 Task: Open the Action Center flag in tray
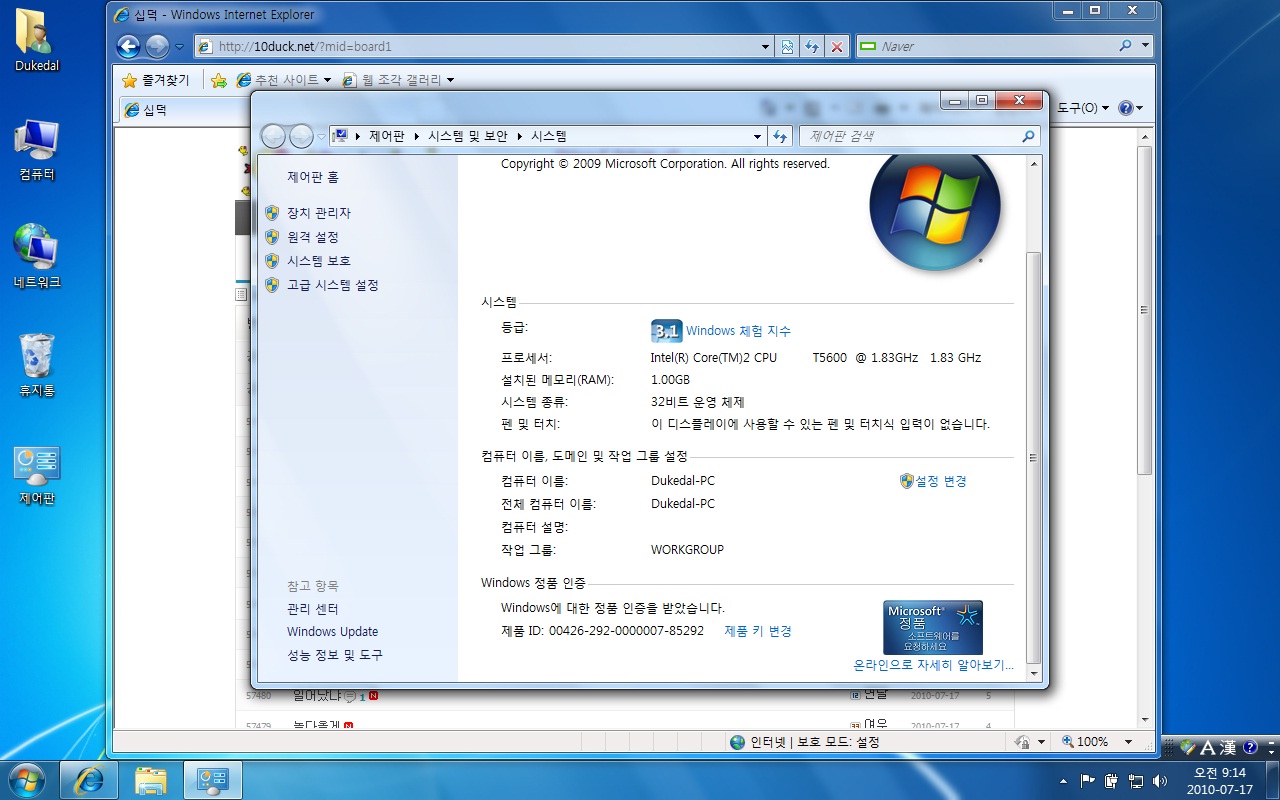(x=1088, y=780)
